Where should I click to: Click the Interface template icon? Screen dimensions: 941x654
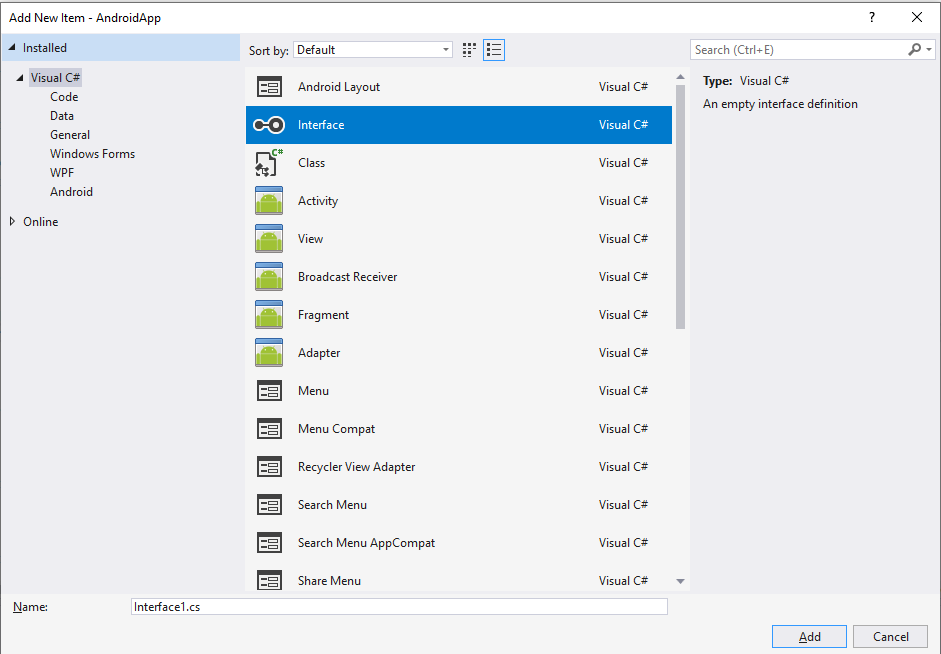click(x=269, y=125)
